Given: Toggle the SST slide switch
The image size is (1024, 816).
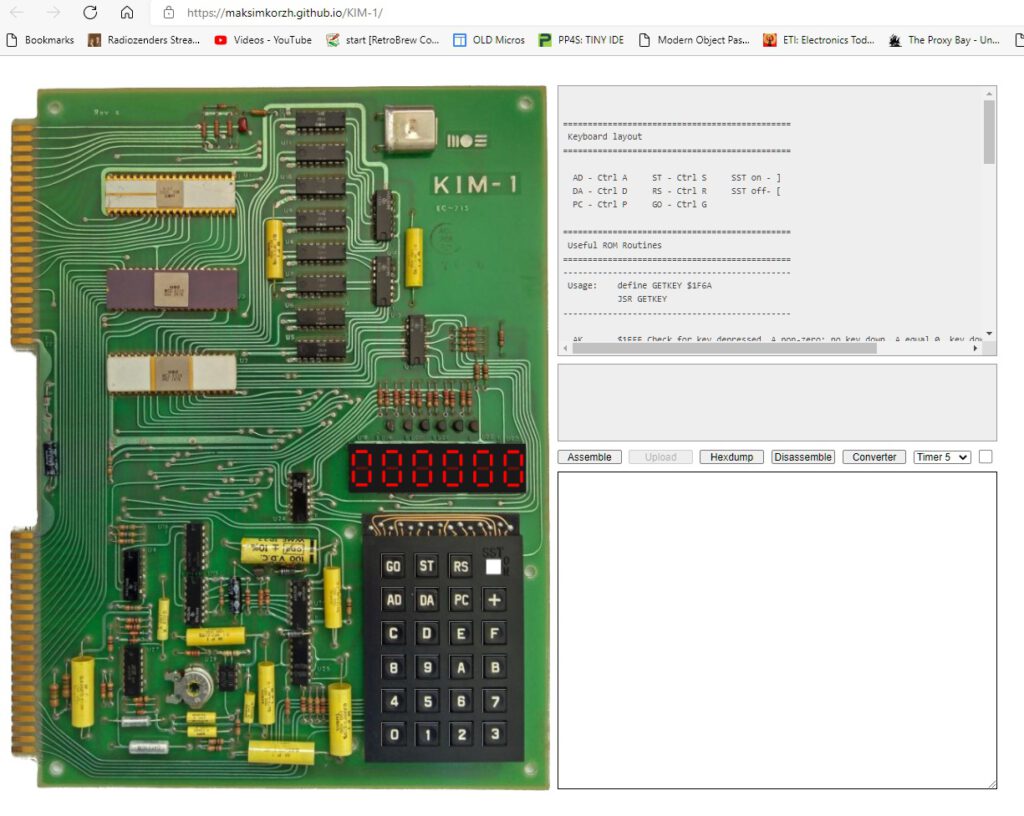Looking at the screenshot, I should pyautogui.click(x=496, y=565).
